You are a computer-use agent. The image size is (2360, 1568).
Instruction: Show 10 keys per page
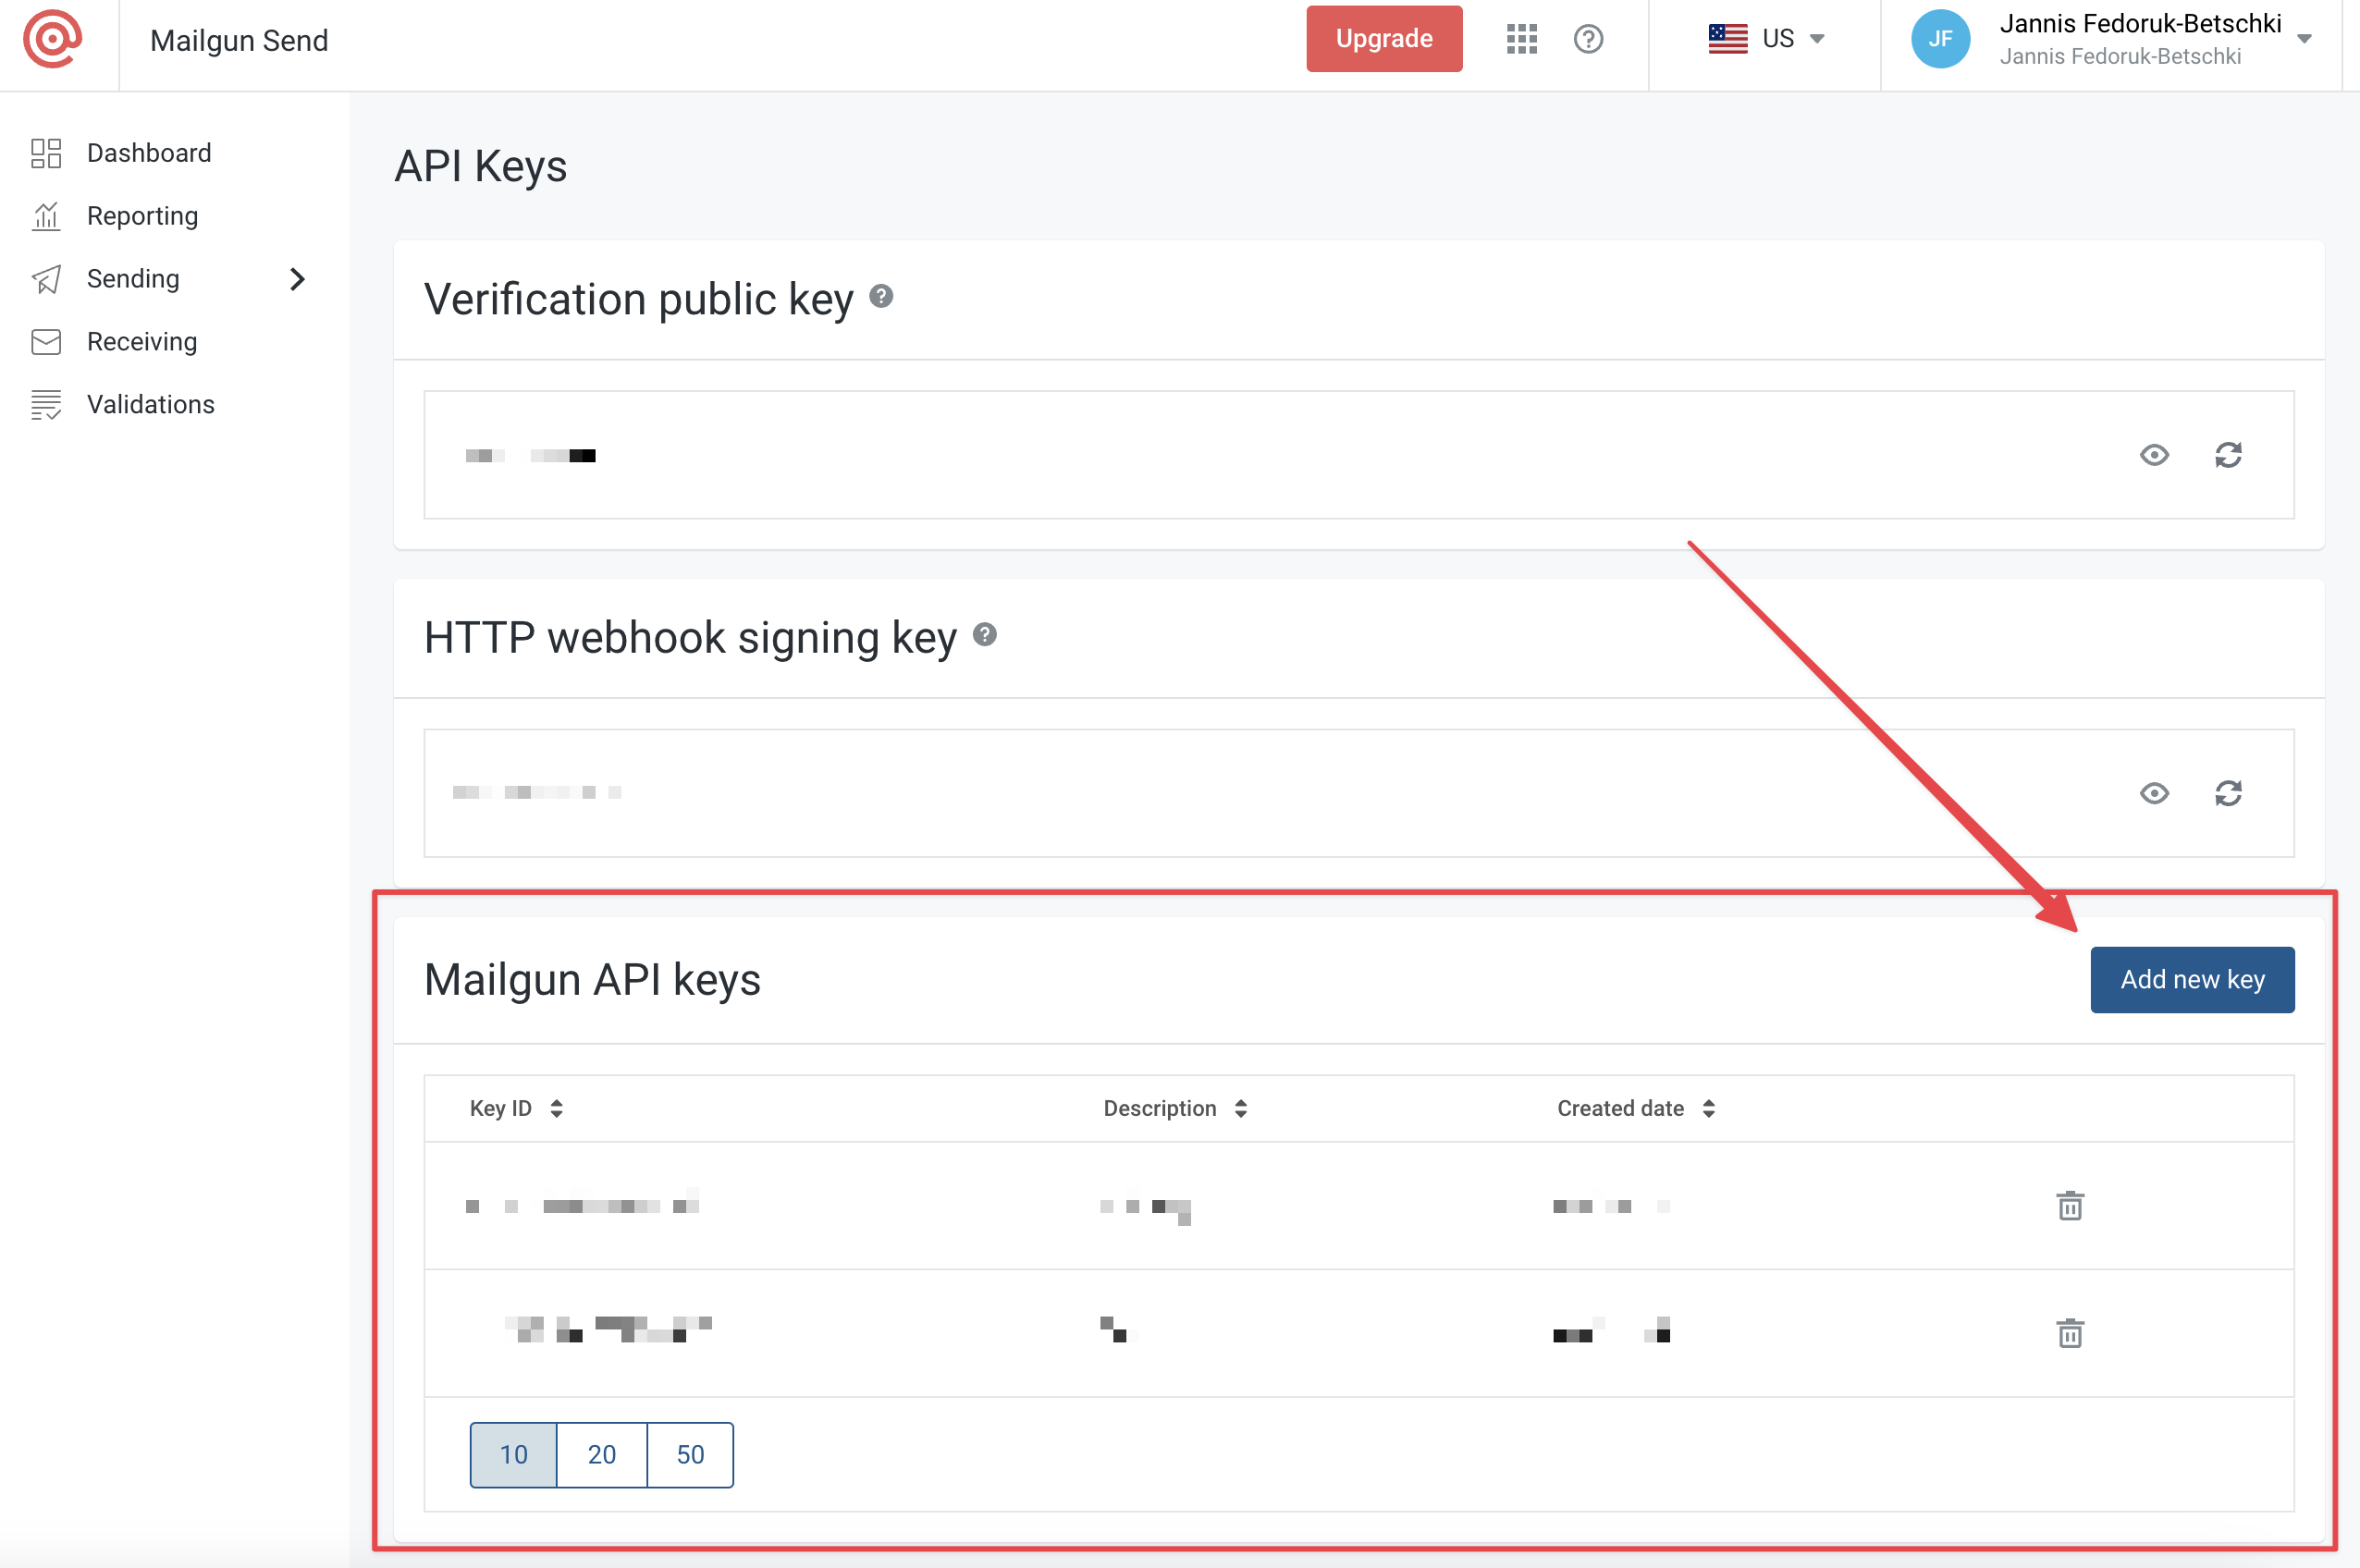513,1454
